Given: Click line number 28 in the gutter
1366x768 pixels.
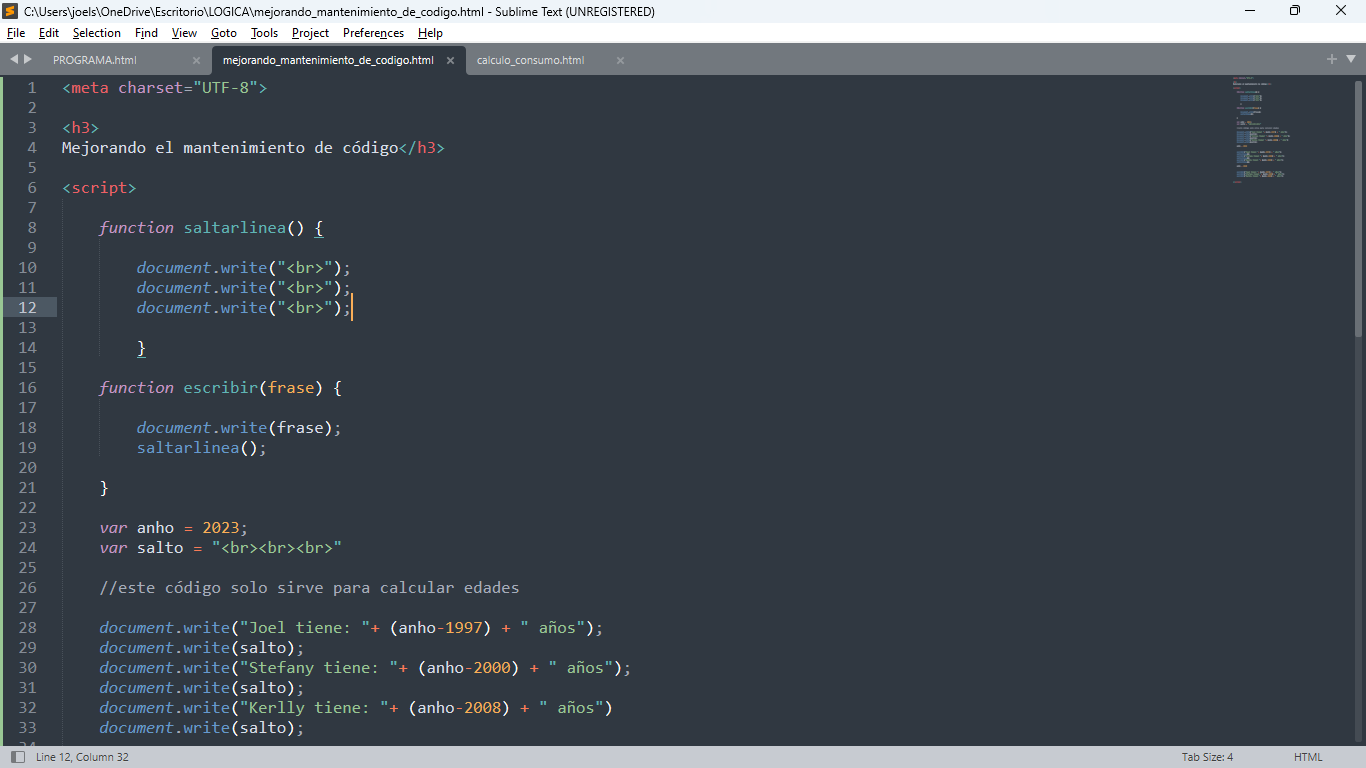Looking at the screenshot, I should 27,628.
